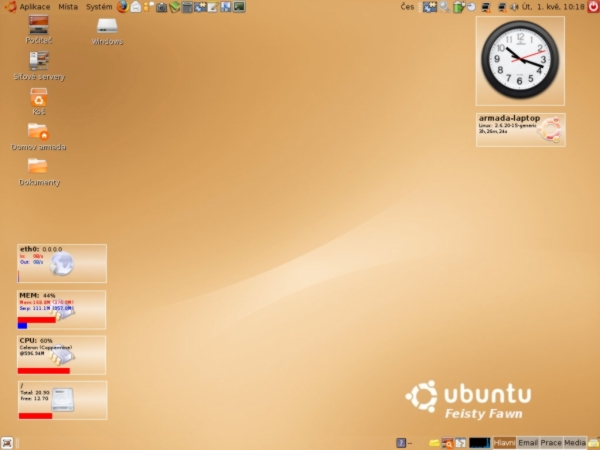The image size is (600, 450).
Task: Open the Koš trash desktop icon
Action: pos(39,101)
